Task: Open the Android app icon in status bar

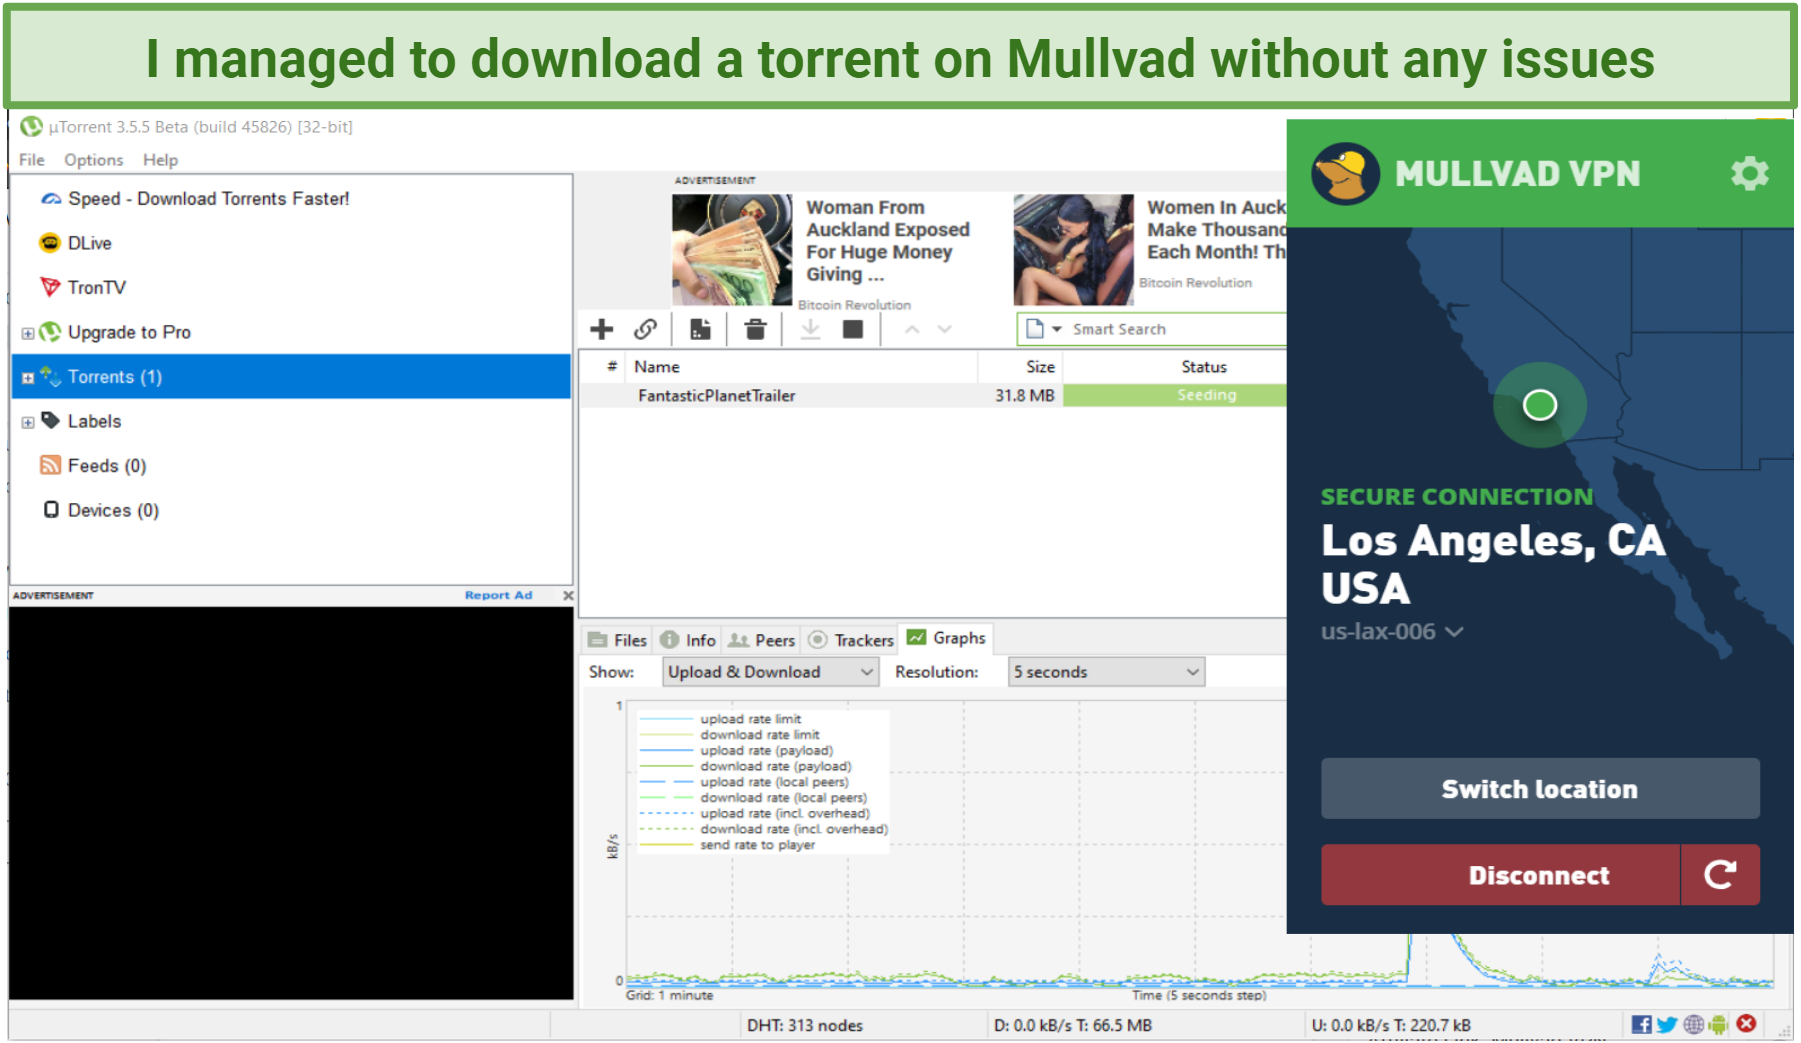Action: [1719, 1024]
